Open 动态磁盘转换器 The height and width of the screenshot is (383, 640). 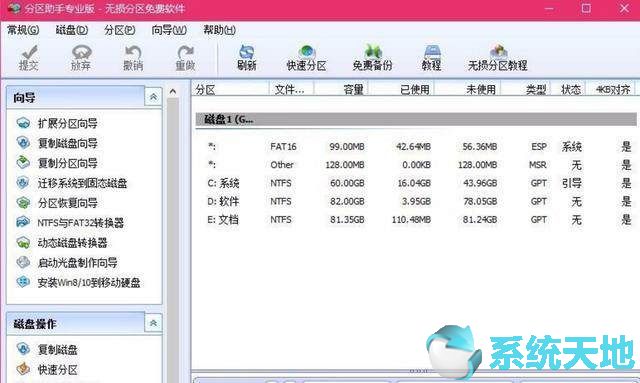point(62,243)
